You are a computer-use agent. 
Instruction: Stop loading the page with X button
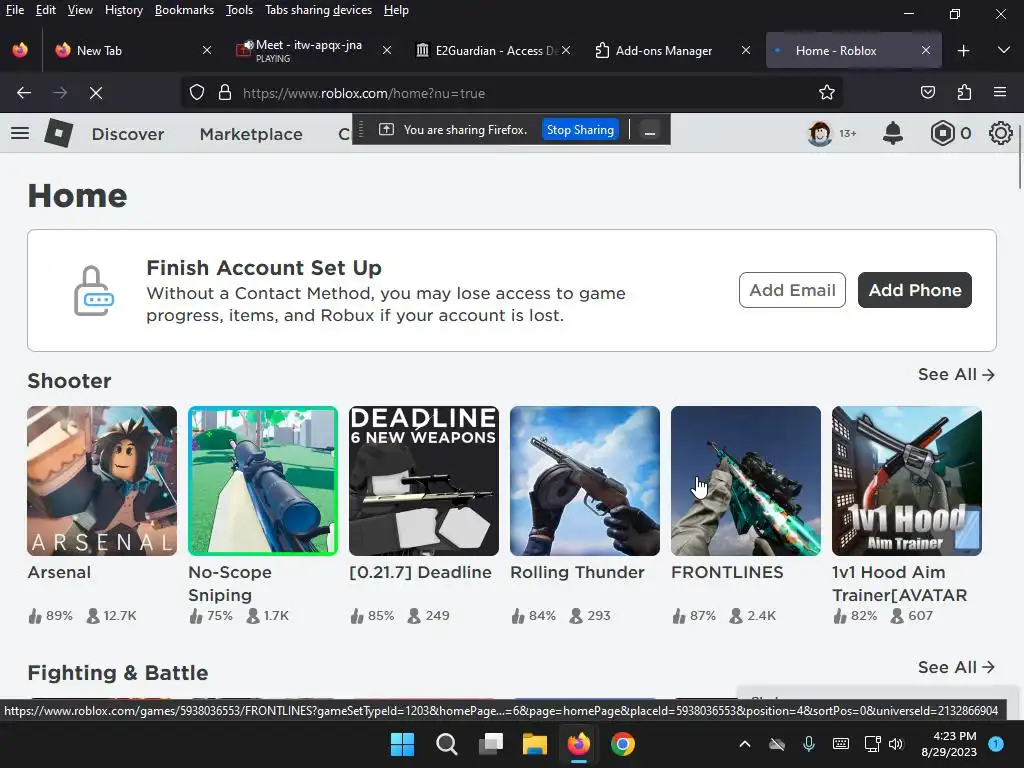tap(96, 93)
